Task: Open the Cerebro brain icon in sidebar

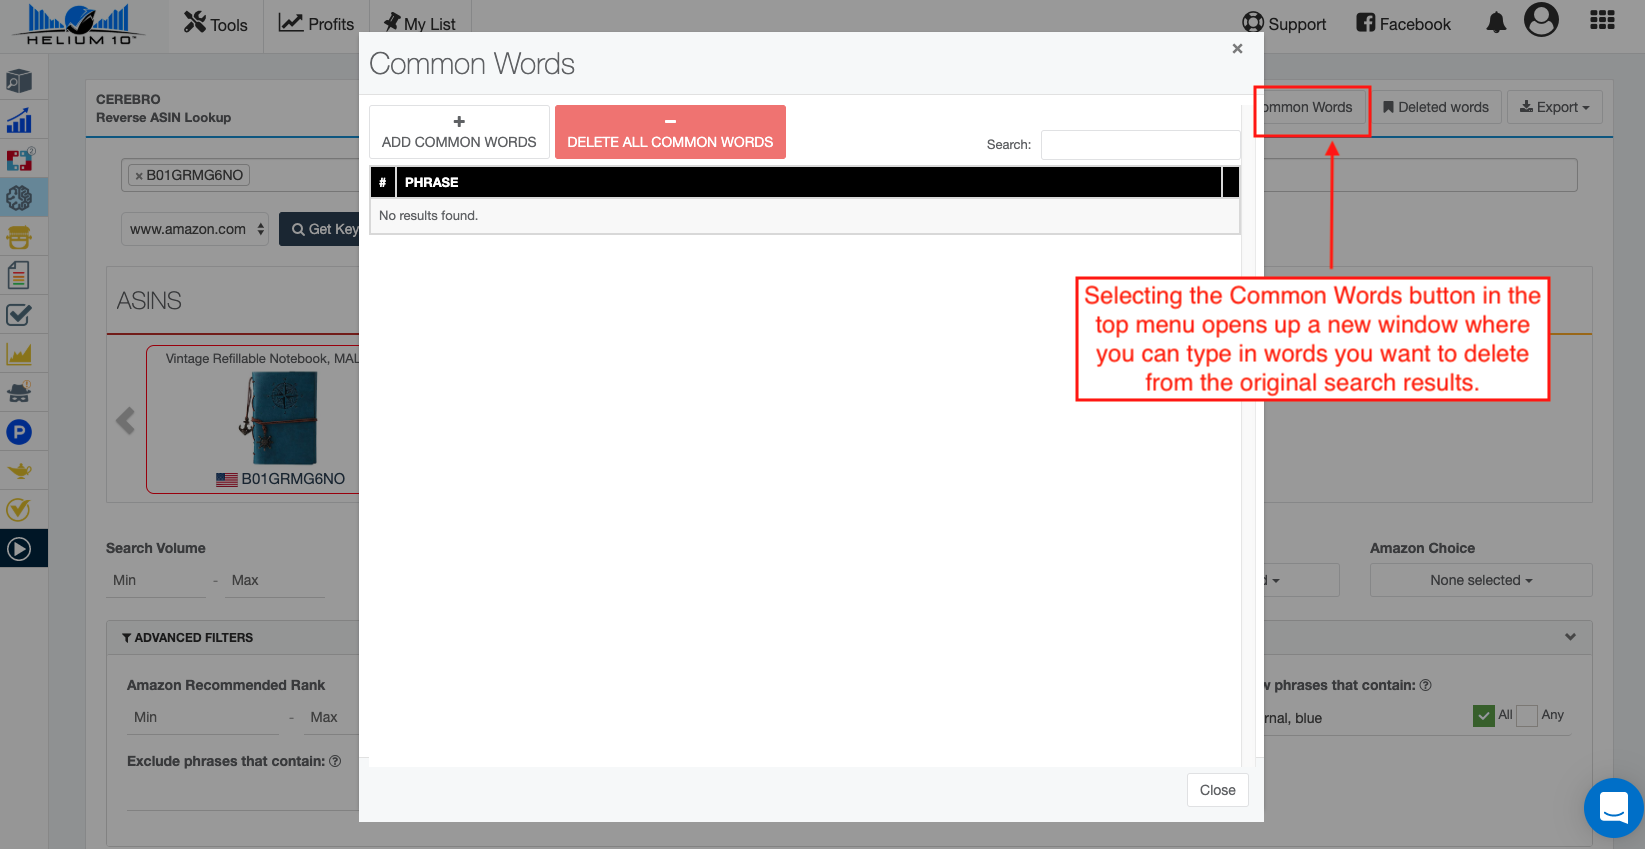Action: (x=19, y=198)
